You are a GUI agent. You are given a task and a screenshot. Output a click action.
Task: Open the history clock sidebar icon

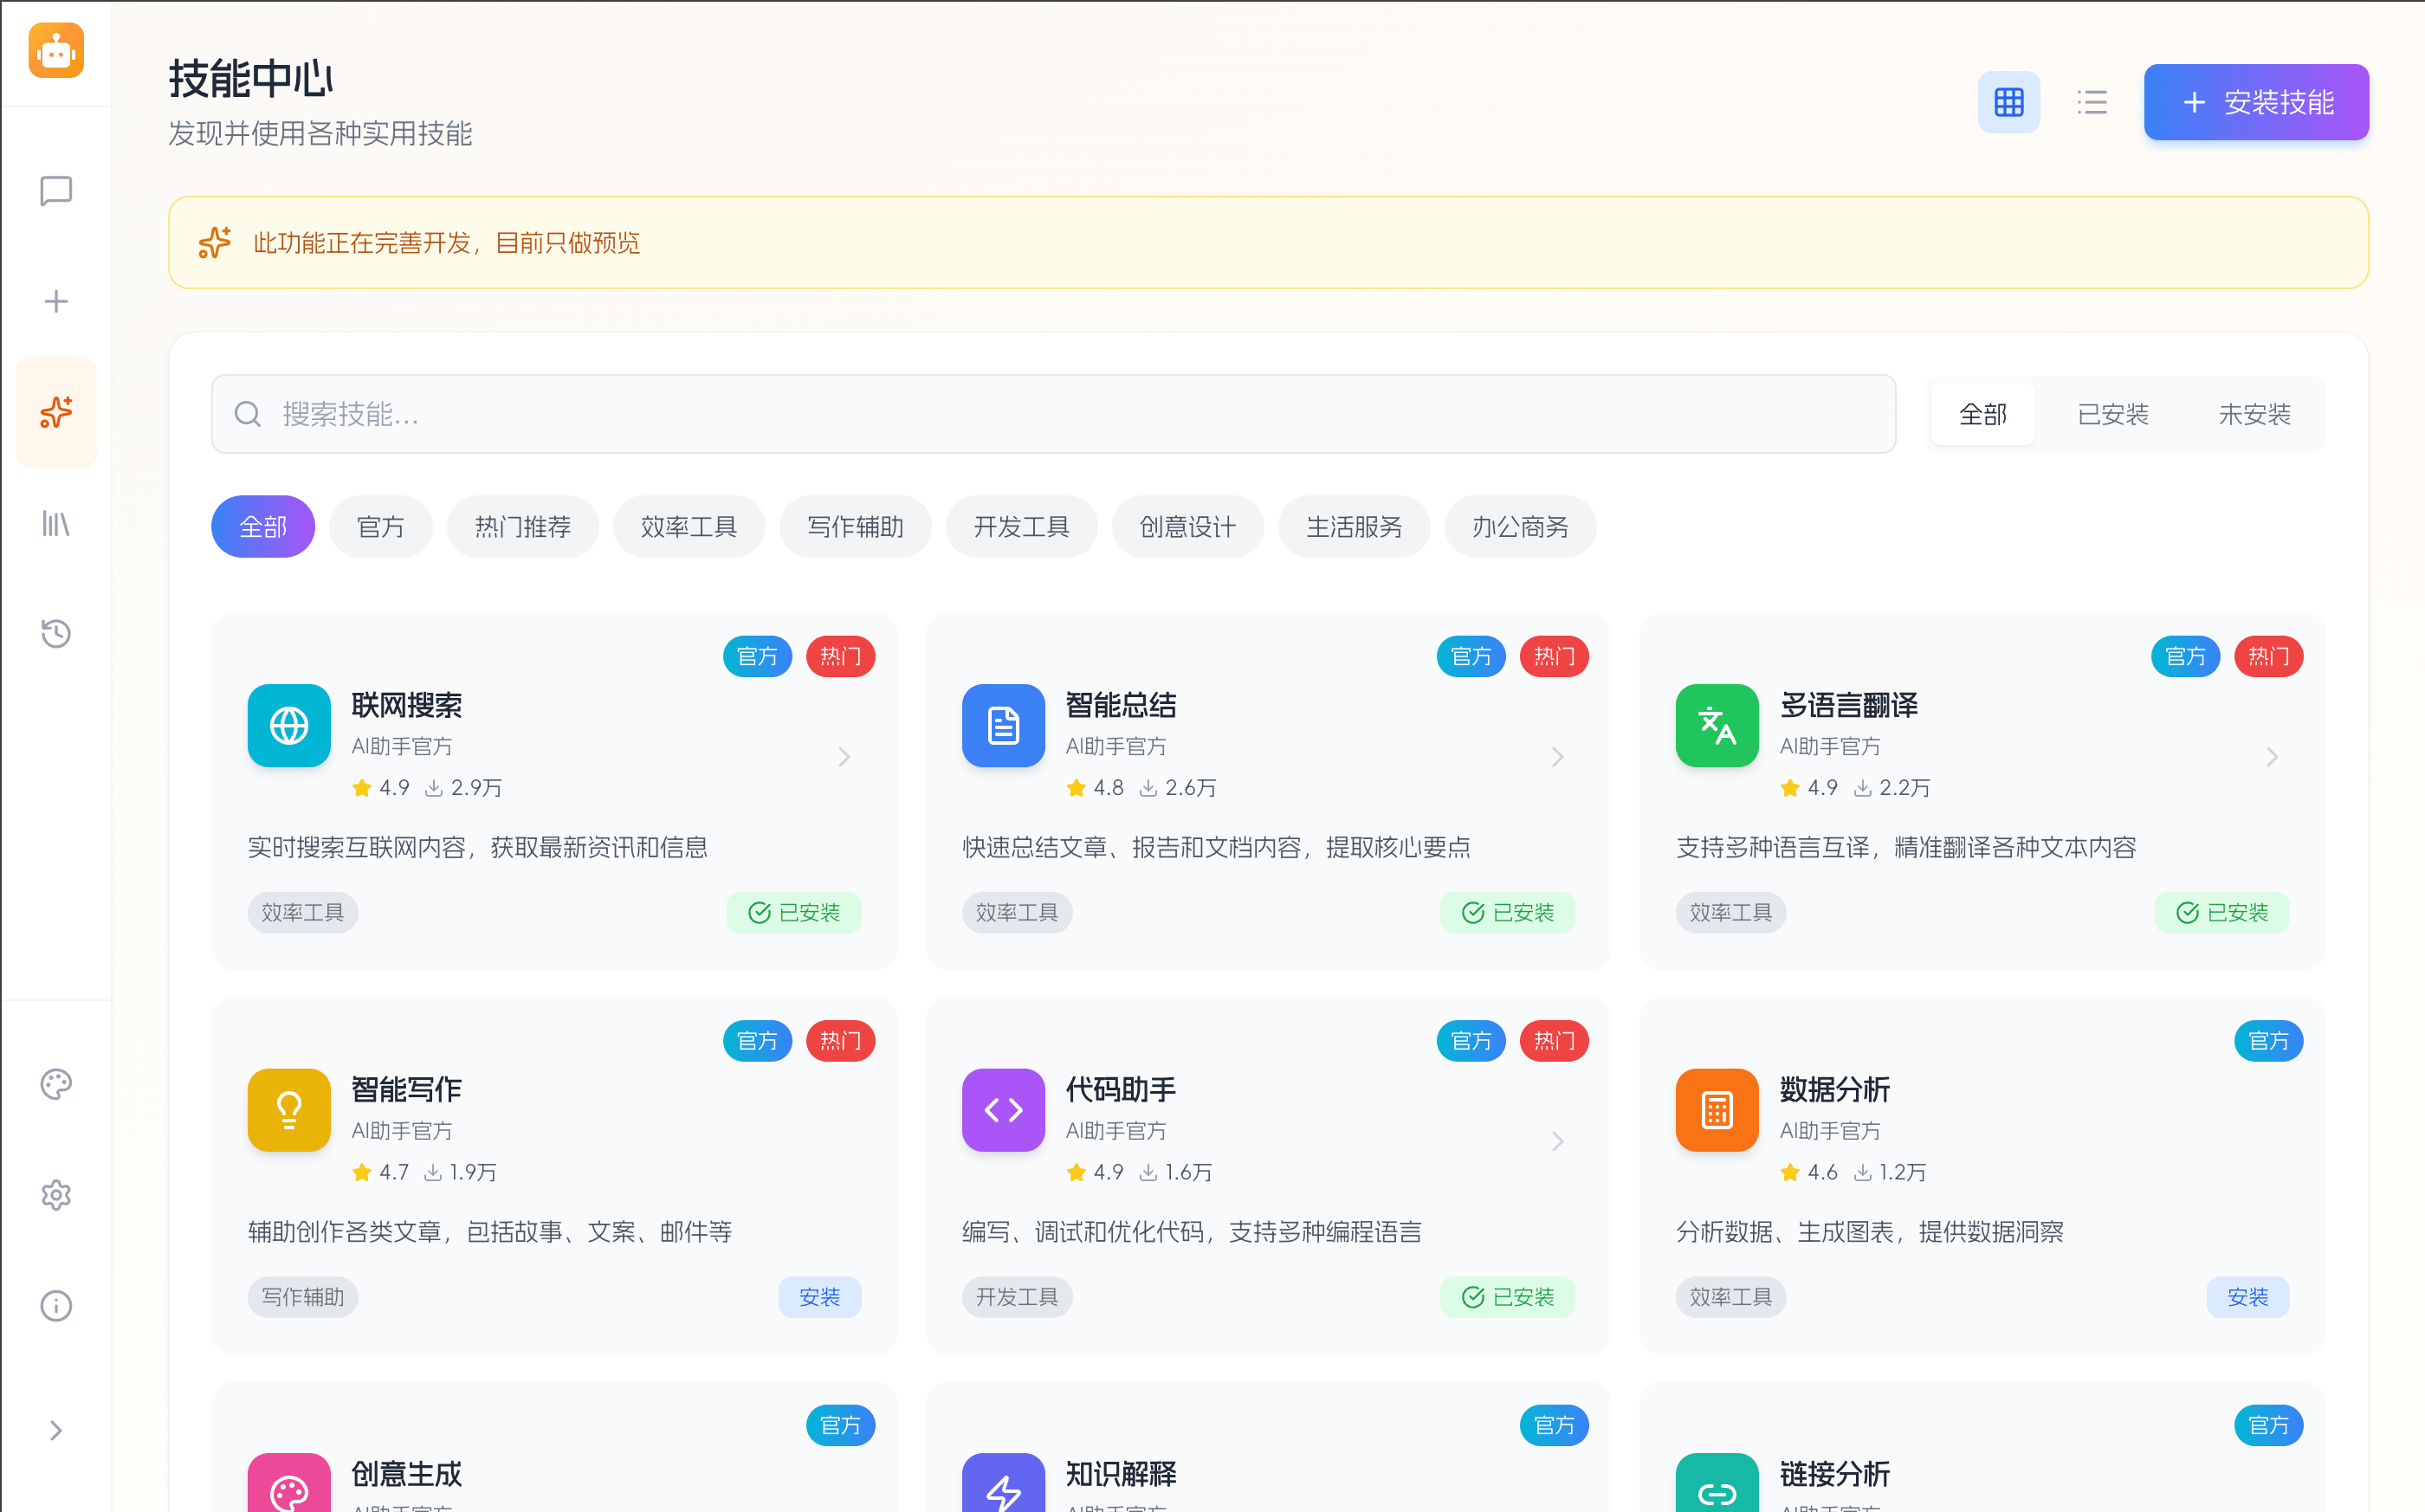point(56,633)
